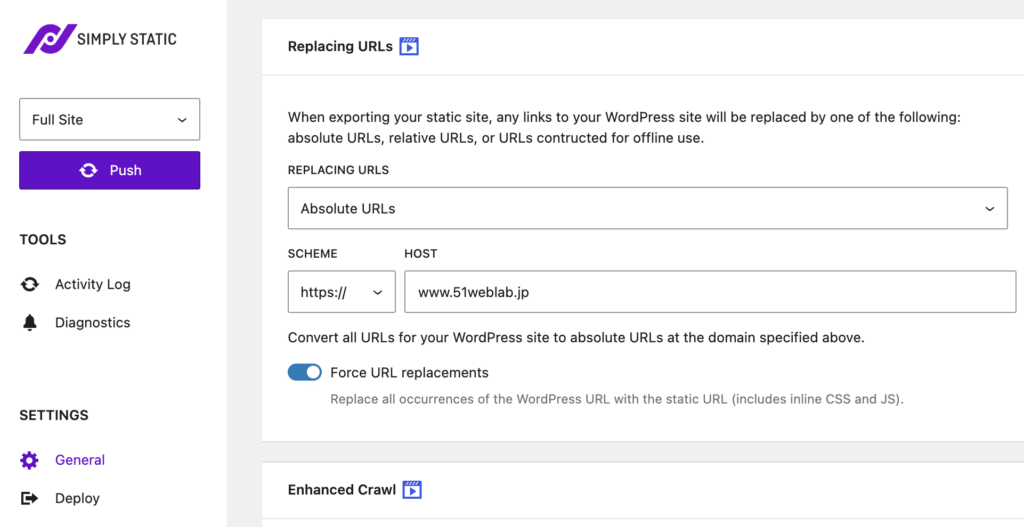Click the Diagnostics bell icon
1024x527 pixels.
coord(30,323)
